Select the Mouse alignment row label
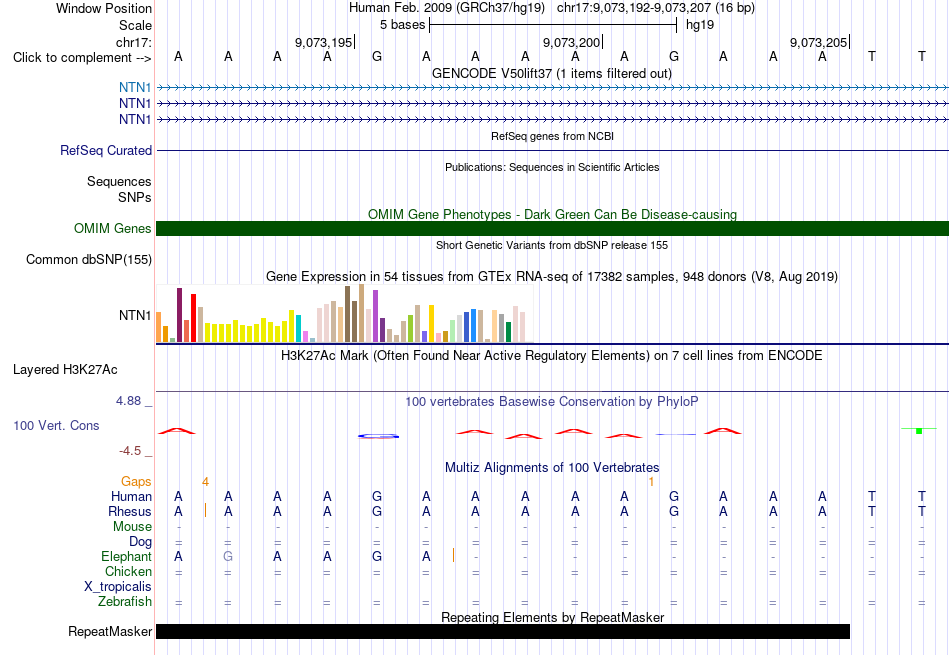Screen dimensions: 950x655 pos(132,527)
